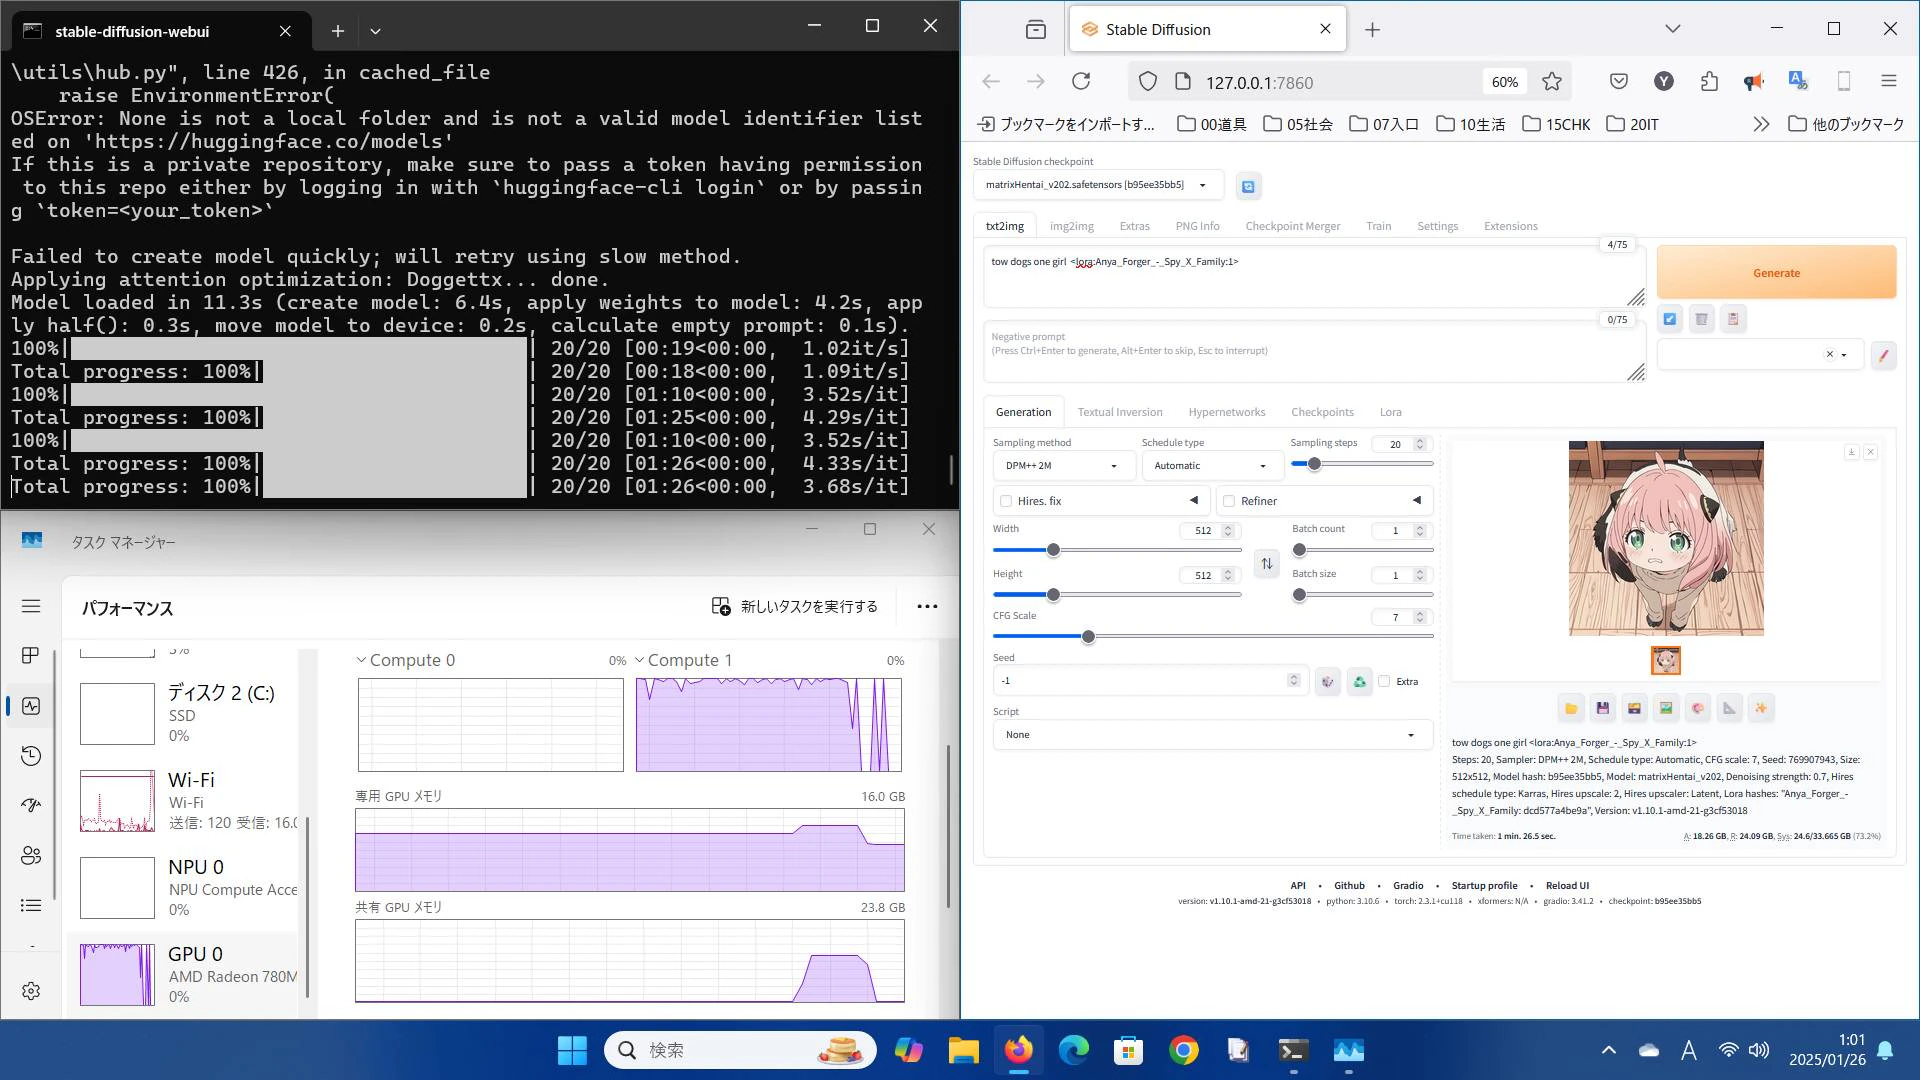This screenshot has width=1920, height=1080.
Task: Open the Task Manager details list page
Action: [x=31, y=906]
